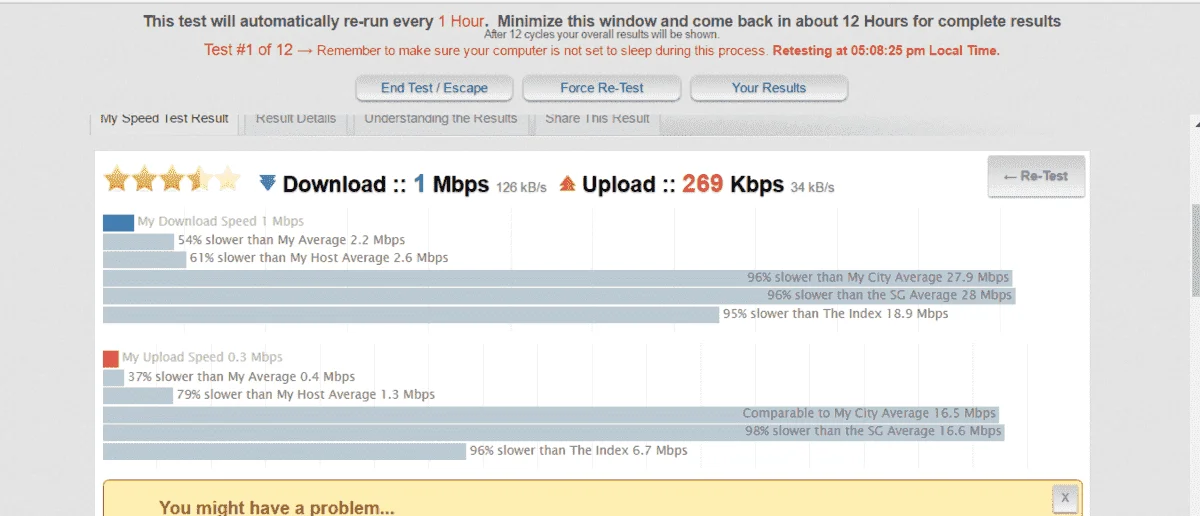This screenshot has width=1200, height=516.
Task: Click the End Test / Escape button
Action: coord(434,88)
